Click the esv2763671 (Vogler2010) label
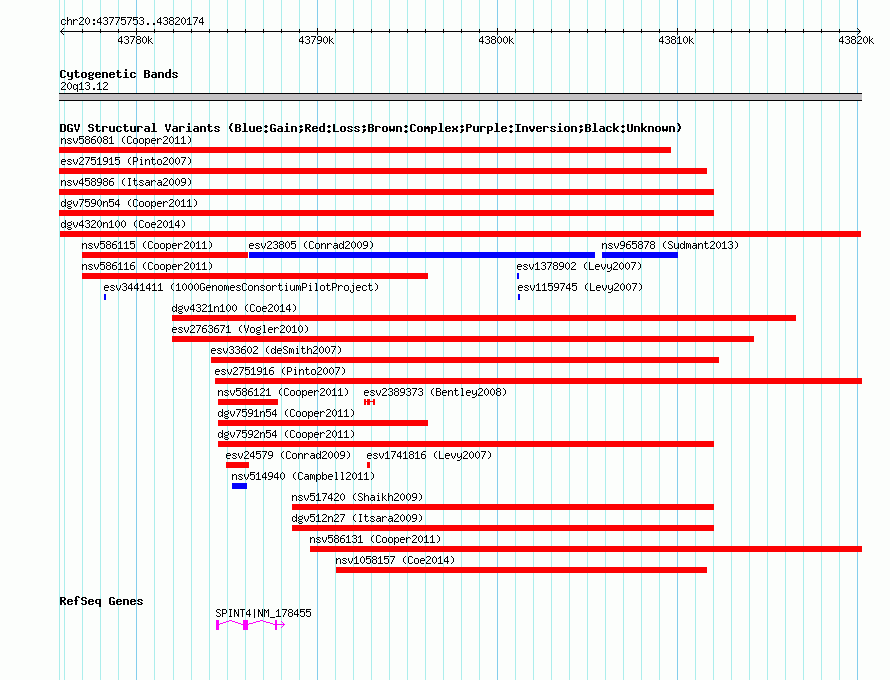The height and width of the screenshot is (680, 890). (240, 329)
